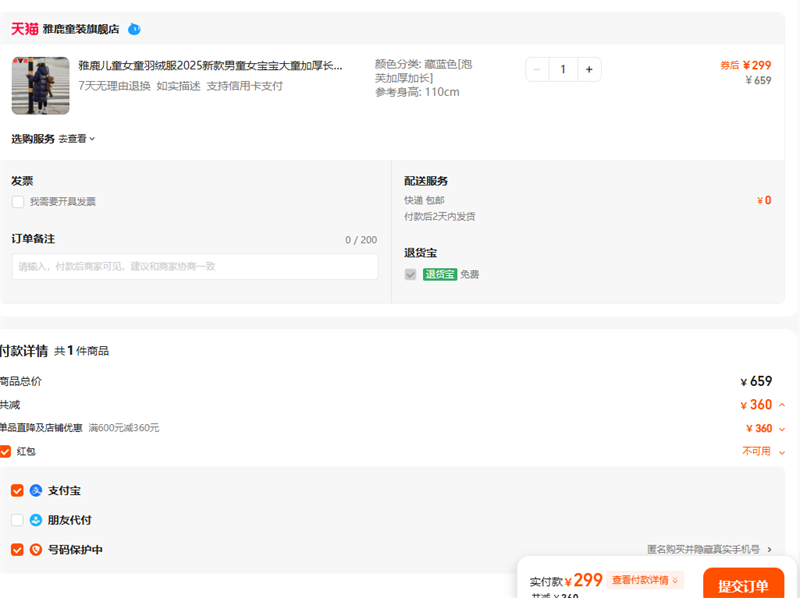
Task: Collapse the 共减 ¥360 discount section
Action: [781, 405]
